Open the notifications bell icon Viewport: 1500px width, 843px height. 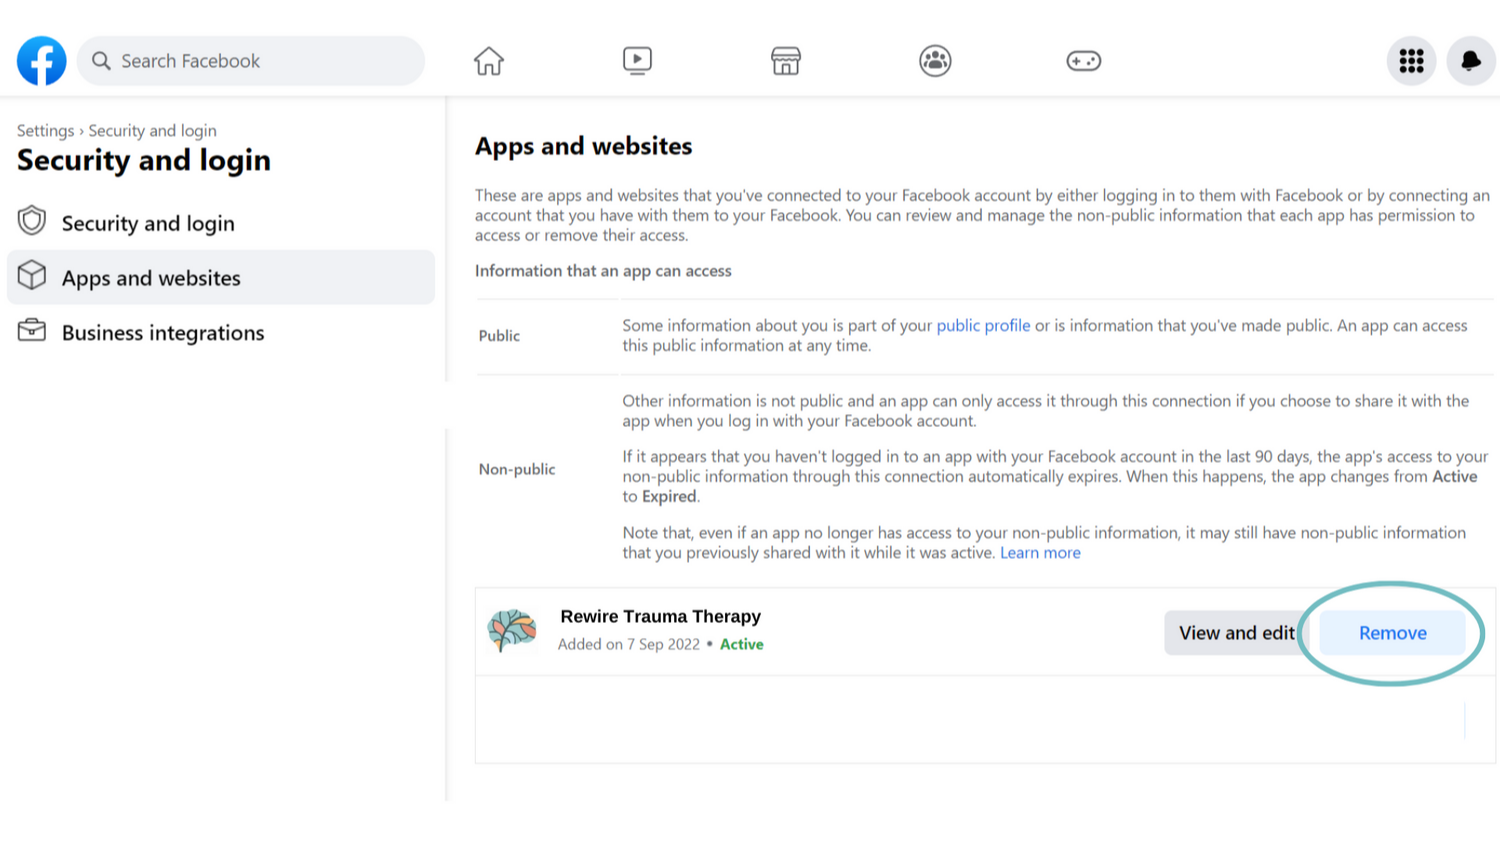click(x=1470, y=61)
